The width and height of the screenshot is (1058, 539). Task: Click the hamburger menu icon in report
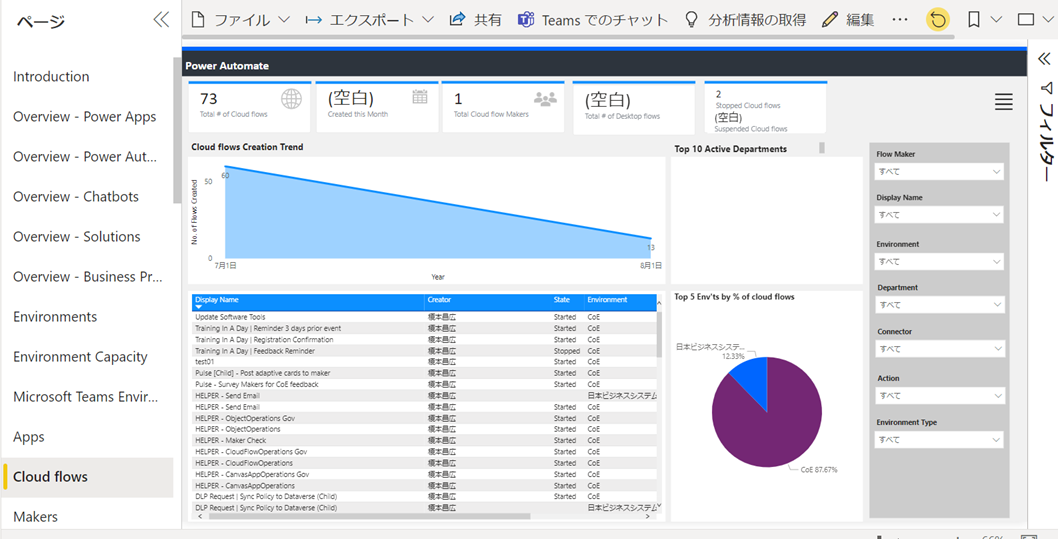coord(1003,102)
